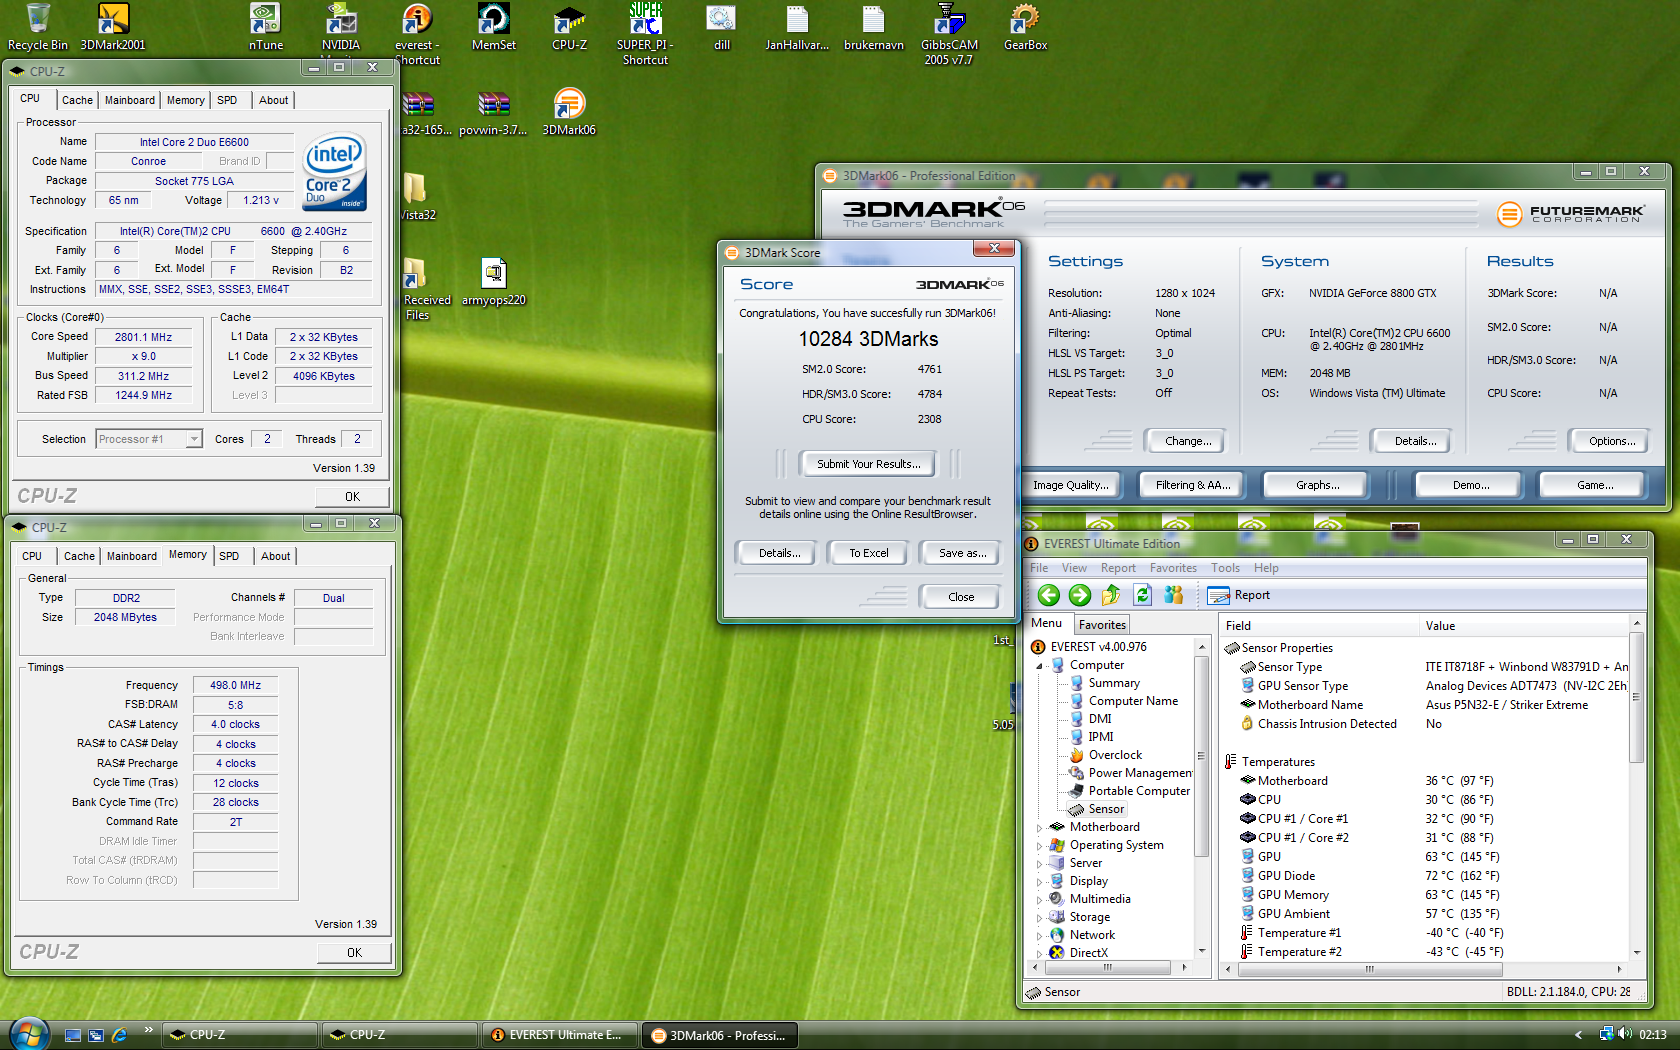Click the network icon in system tray
Image resolution: width=1680 pixels, height=1050 pixels.
[x=1606, y=1034]
